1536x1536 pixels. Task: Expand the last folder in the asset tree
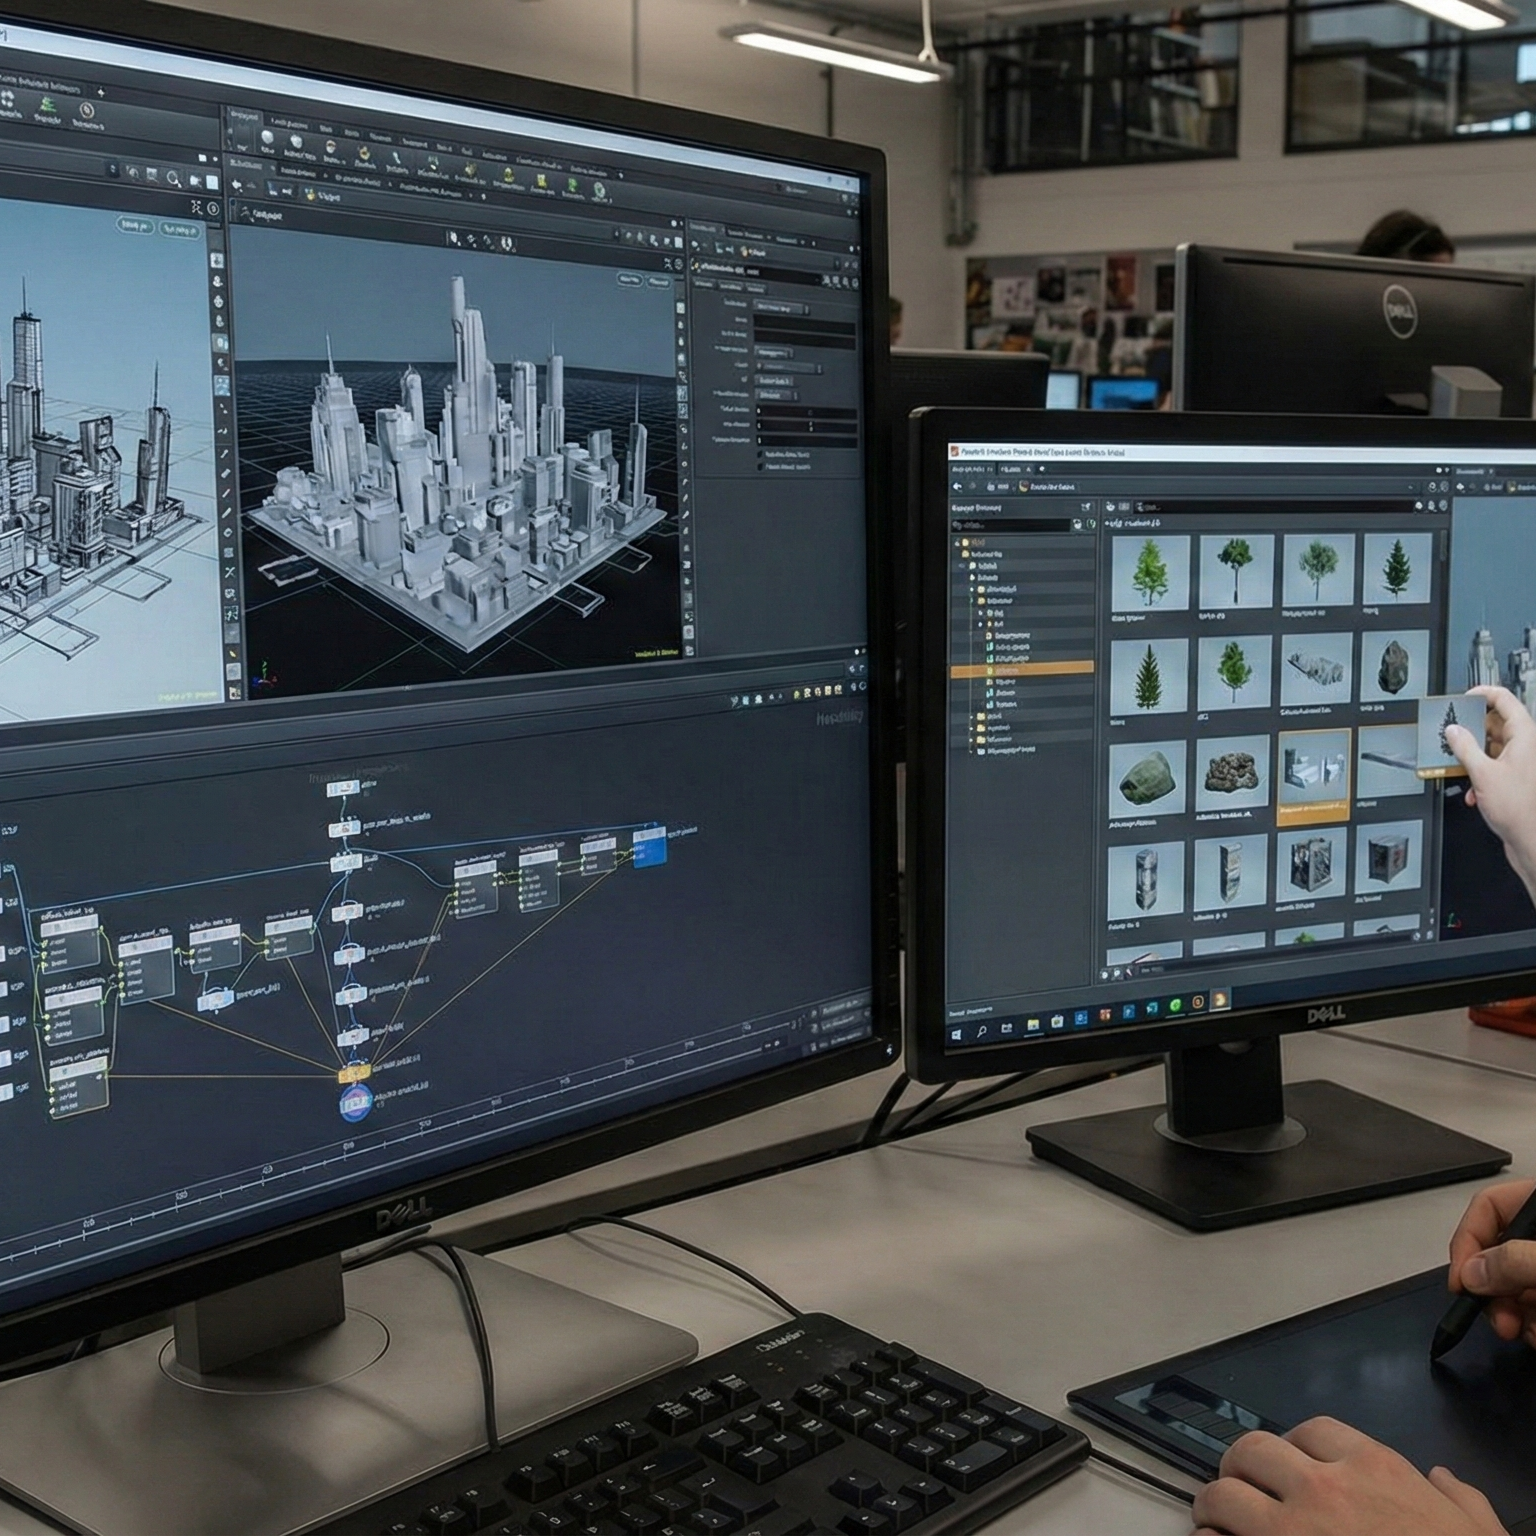point(971,750)
